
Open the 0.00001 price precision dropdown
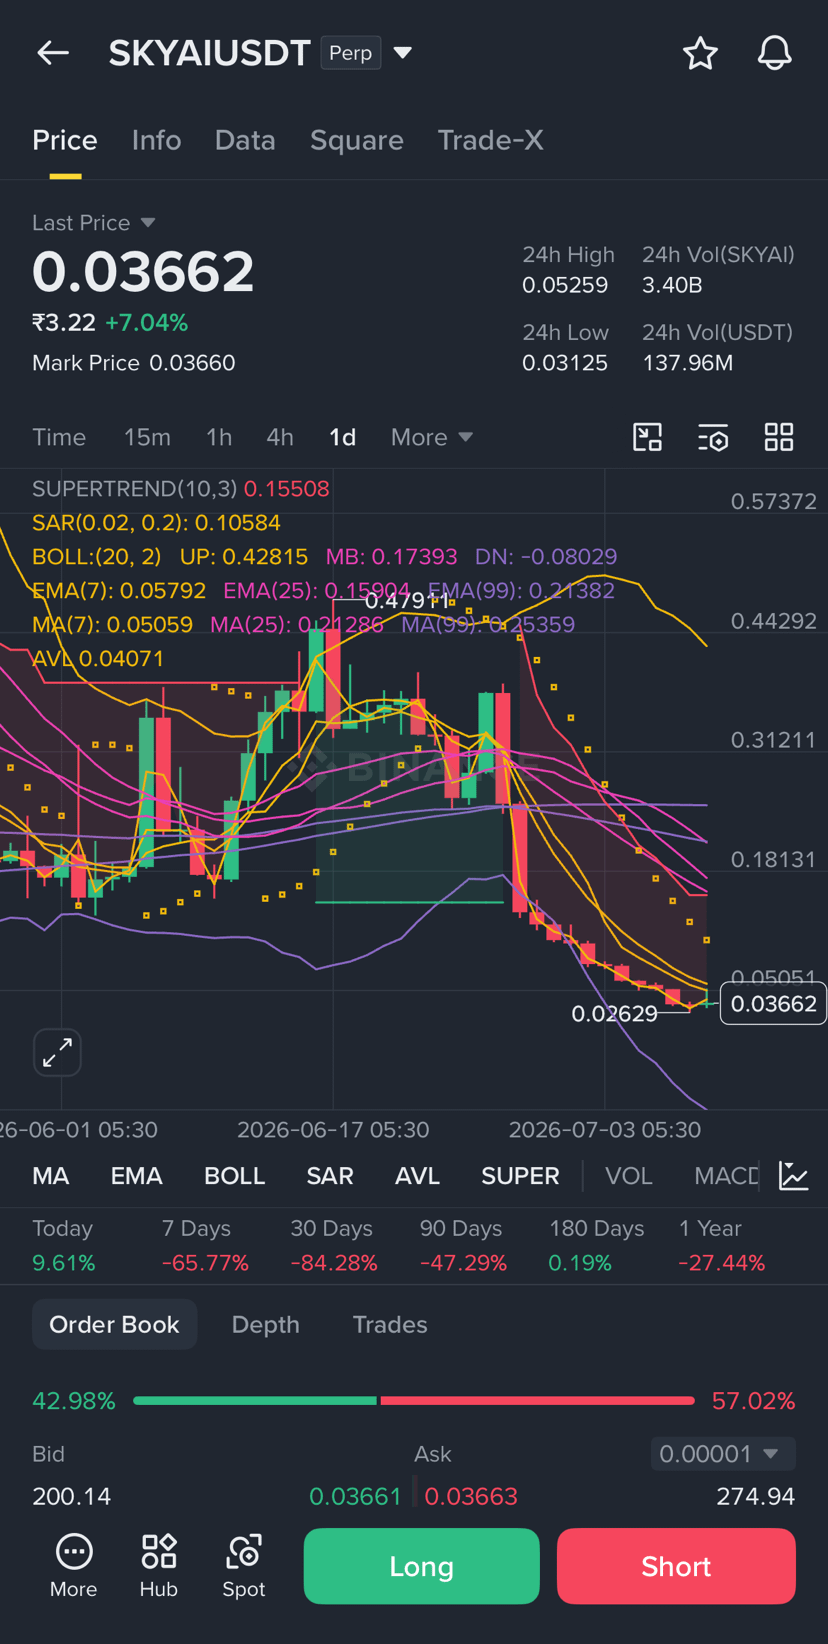723,1454
